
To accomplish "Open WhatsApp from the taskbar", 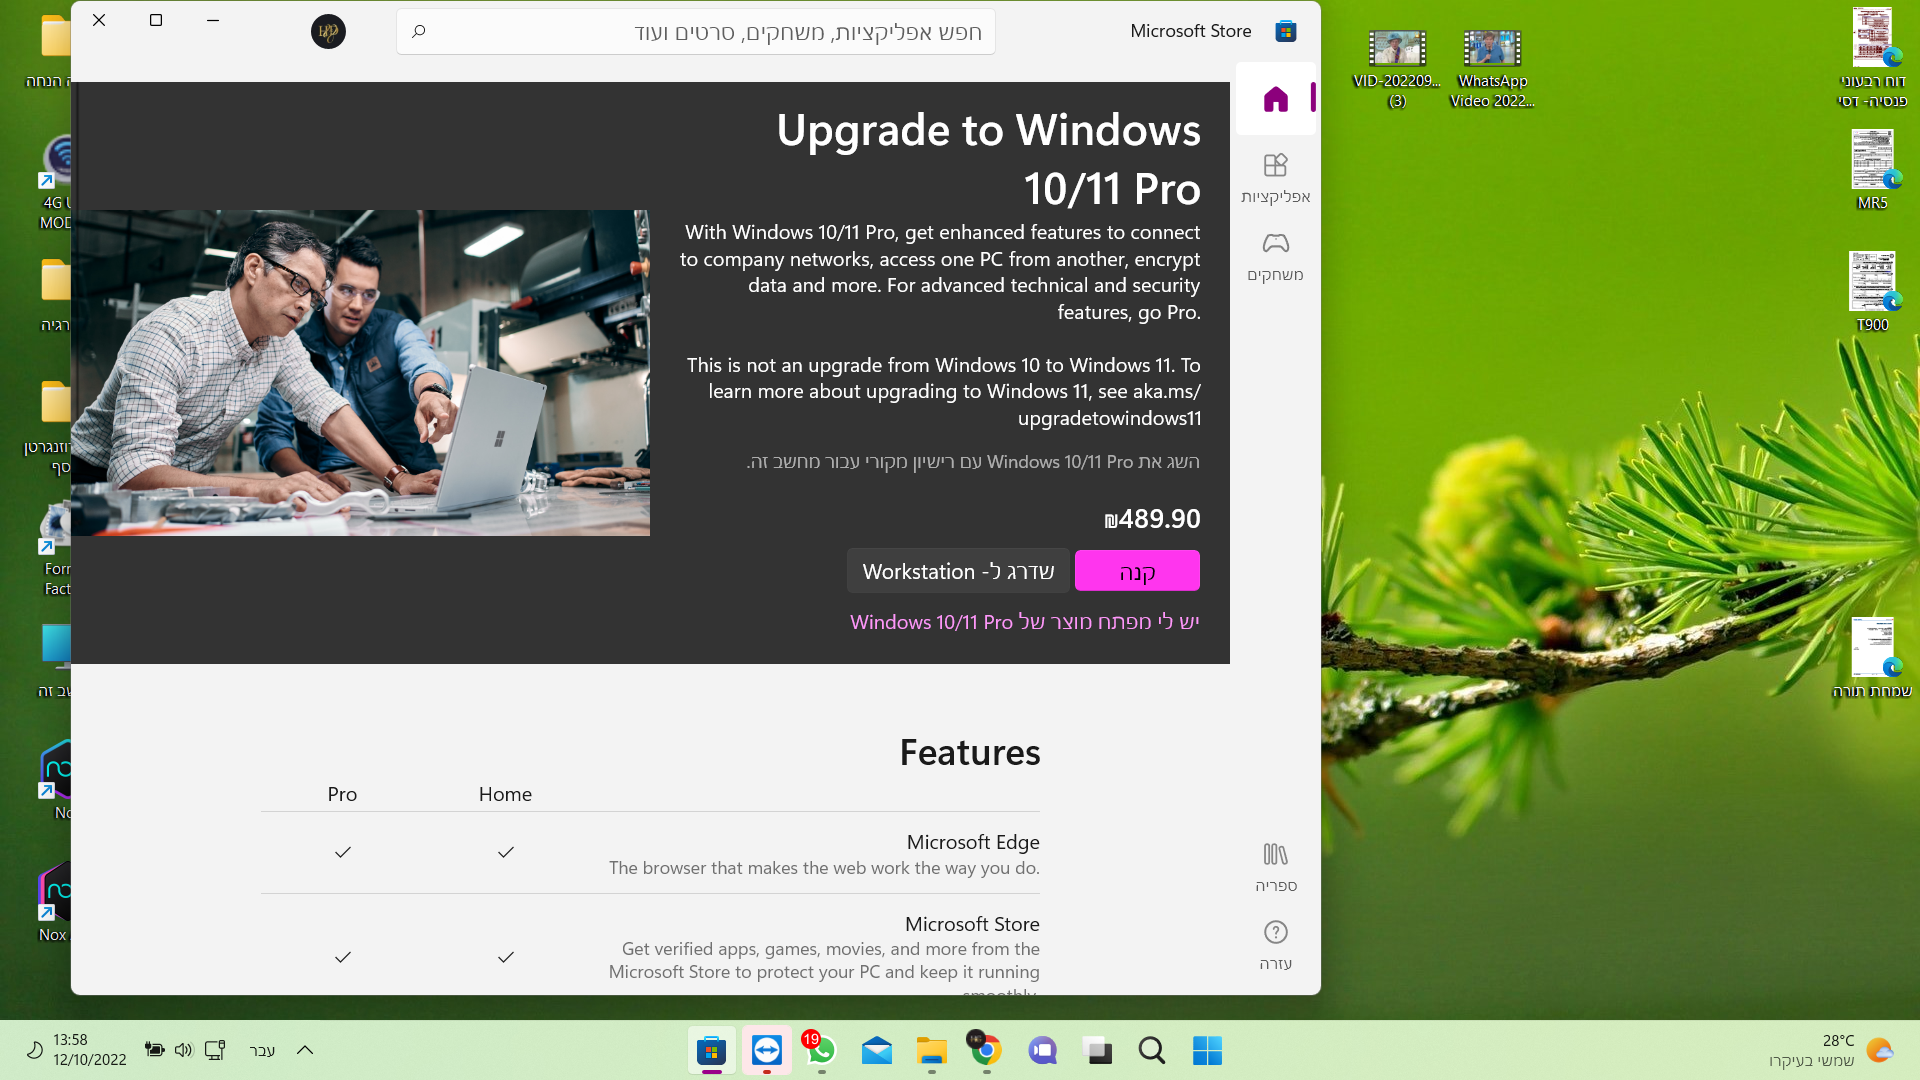I will [x=821, y=1050].
